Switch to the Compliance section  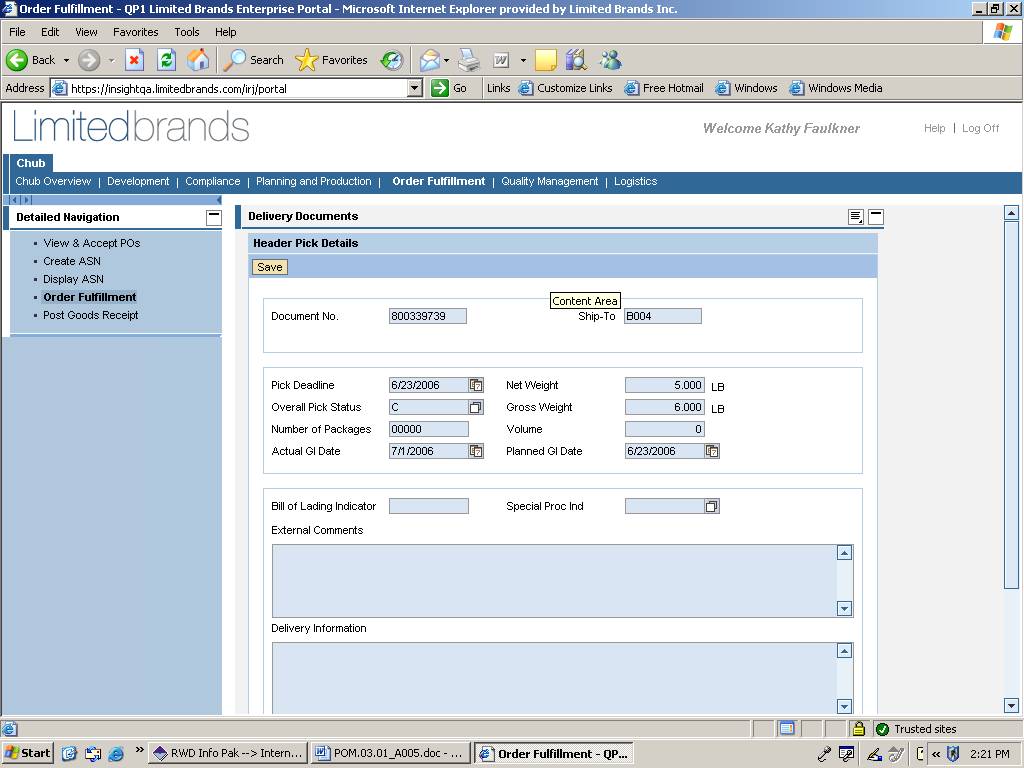pos(213,182)
